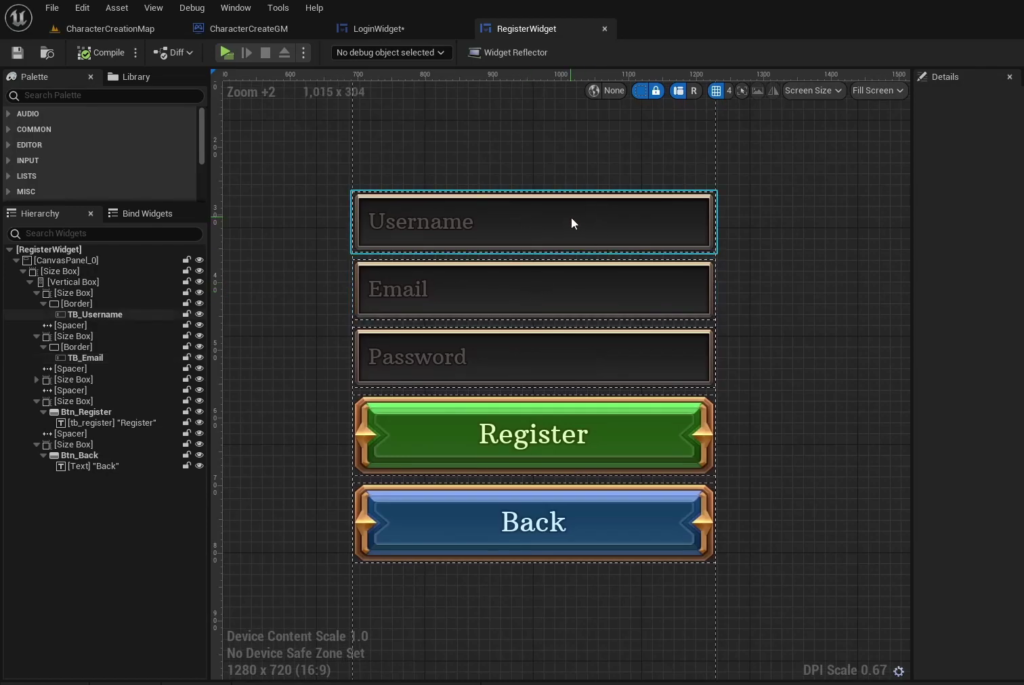Toggle the render transform R button
The width and height of the screenshot is (1024, 685).
[694, 91]
